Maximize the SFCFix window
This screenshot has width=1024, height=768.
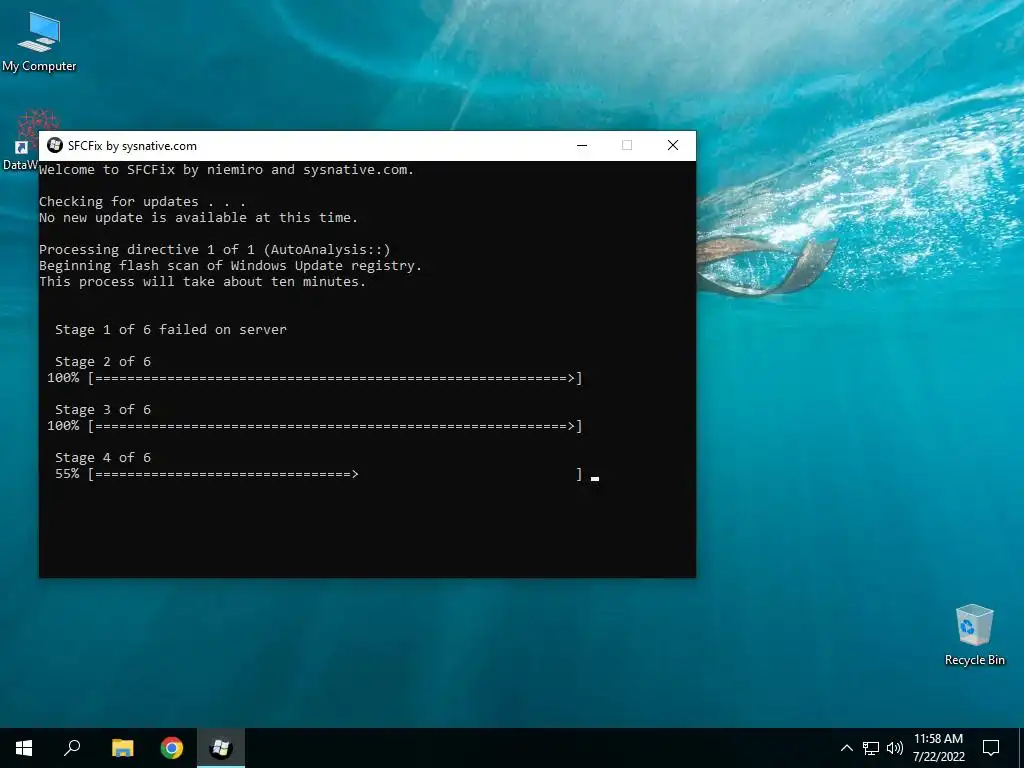point(627,146)
